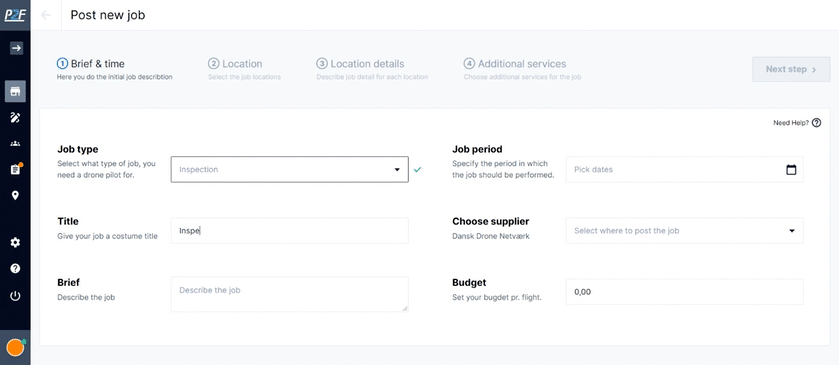
Task: Open the map location pin icon
Action: 15,195
